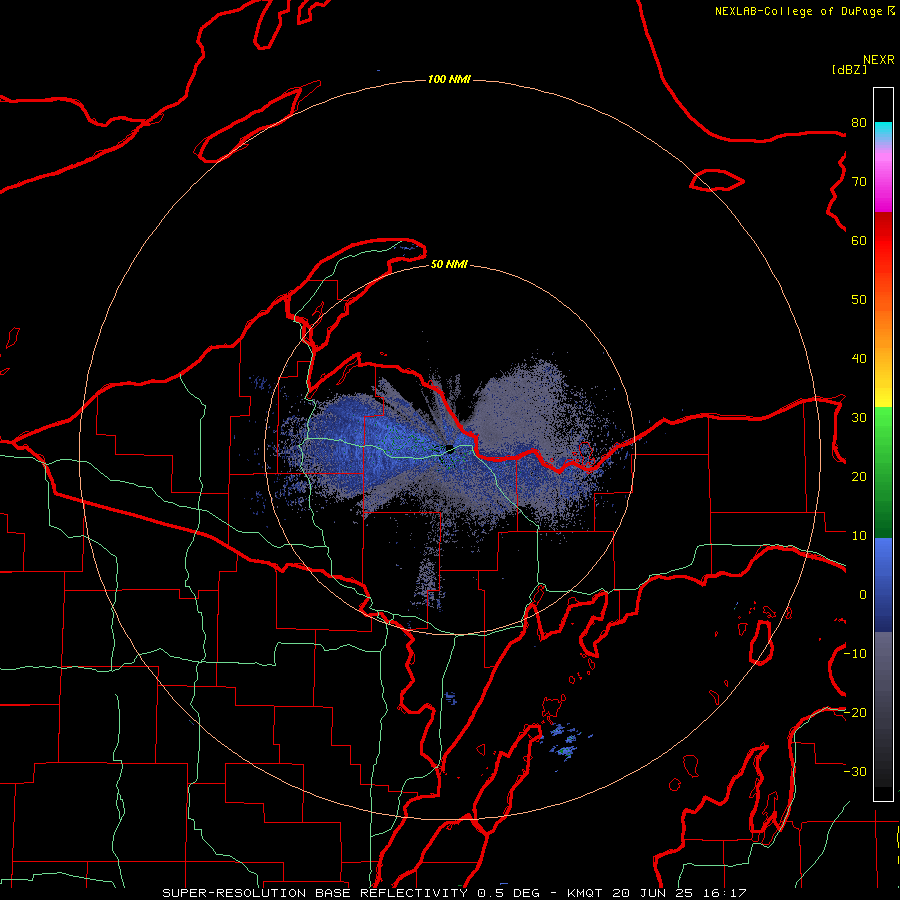Click the 100 NMI range ring label

pos(449,79)
